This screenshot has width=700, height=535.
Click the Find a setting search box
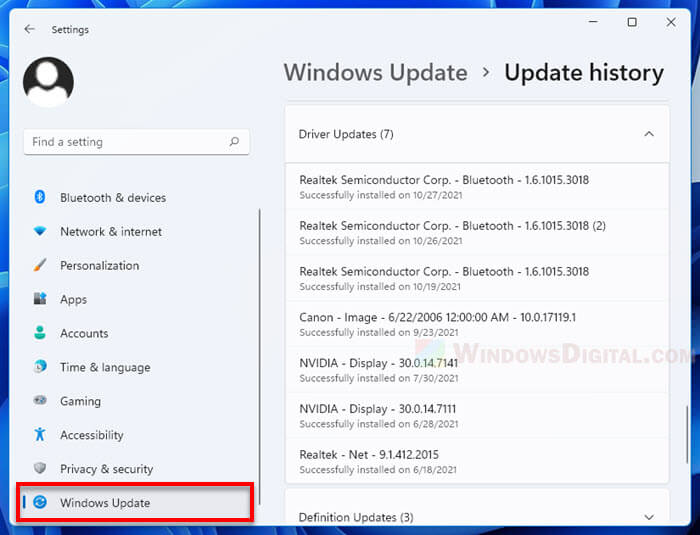tap(137, 142)
